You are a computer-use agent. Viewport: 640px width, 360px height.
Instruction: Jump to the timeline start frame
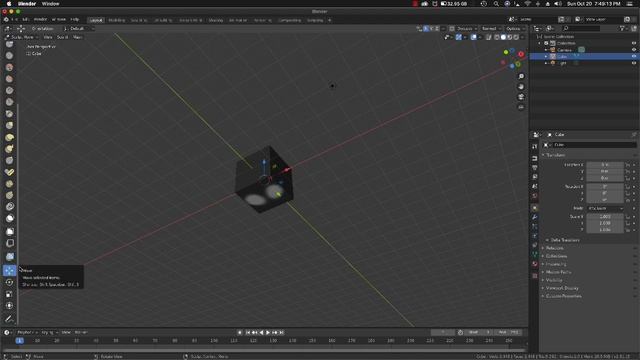[x=248, y=333]
